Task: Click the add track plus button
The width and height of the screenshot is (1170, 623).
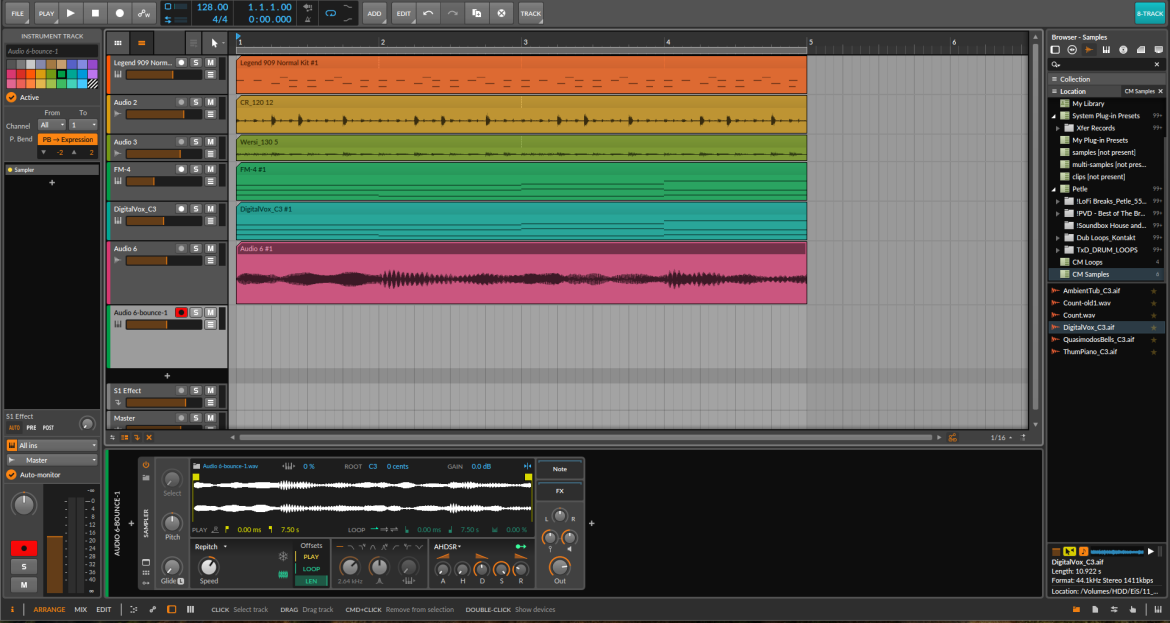Action: tap(167, 376)
